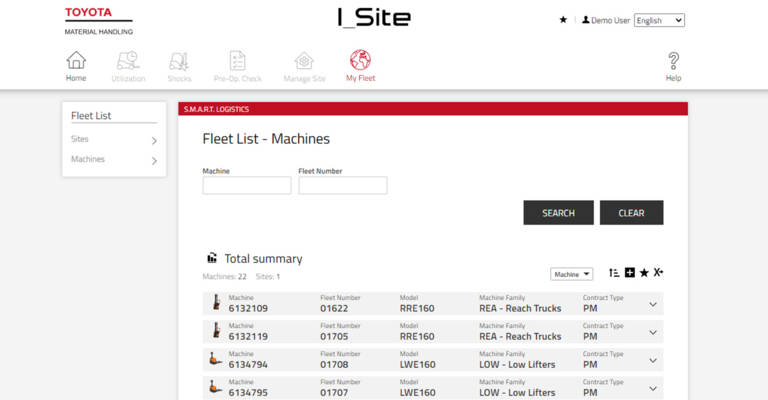
Task: Expand the row for machine 6134794
Action: [653, 360]
